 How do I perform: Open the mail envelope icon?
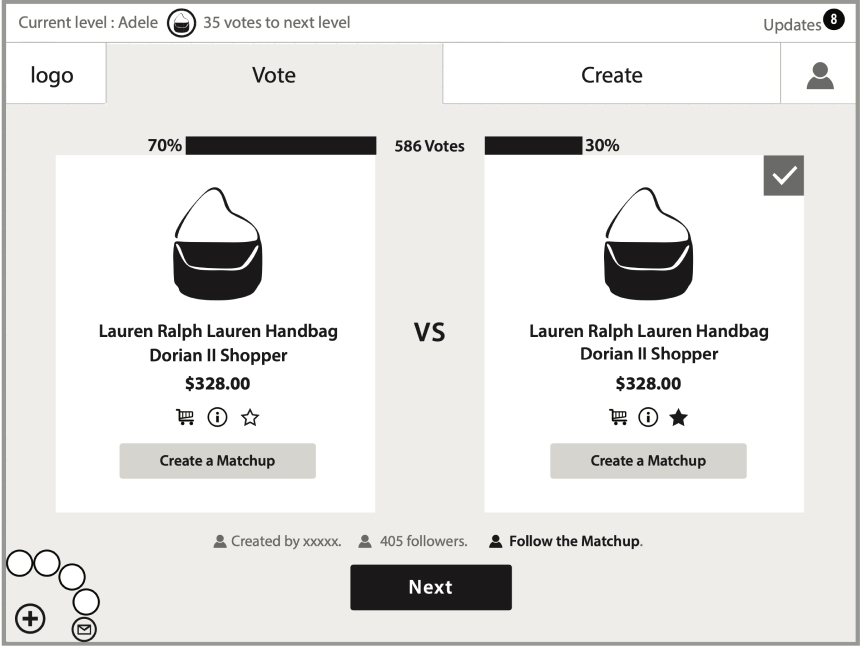[x=86, y=629]
